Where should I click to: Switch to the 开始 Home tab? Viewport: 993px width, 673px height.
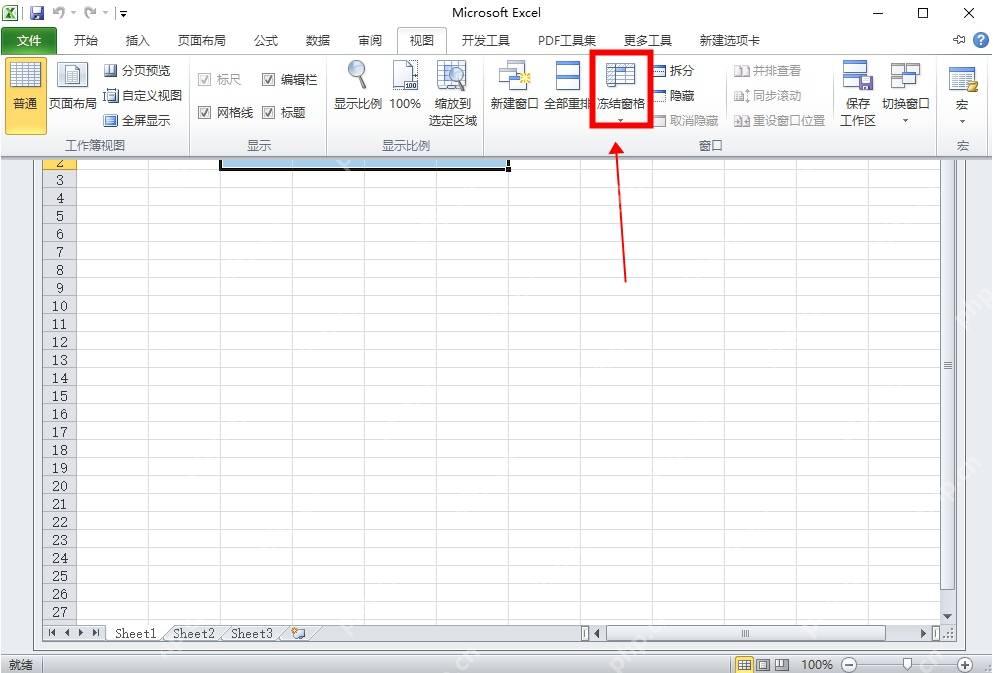(x=85, y=41)
